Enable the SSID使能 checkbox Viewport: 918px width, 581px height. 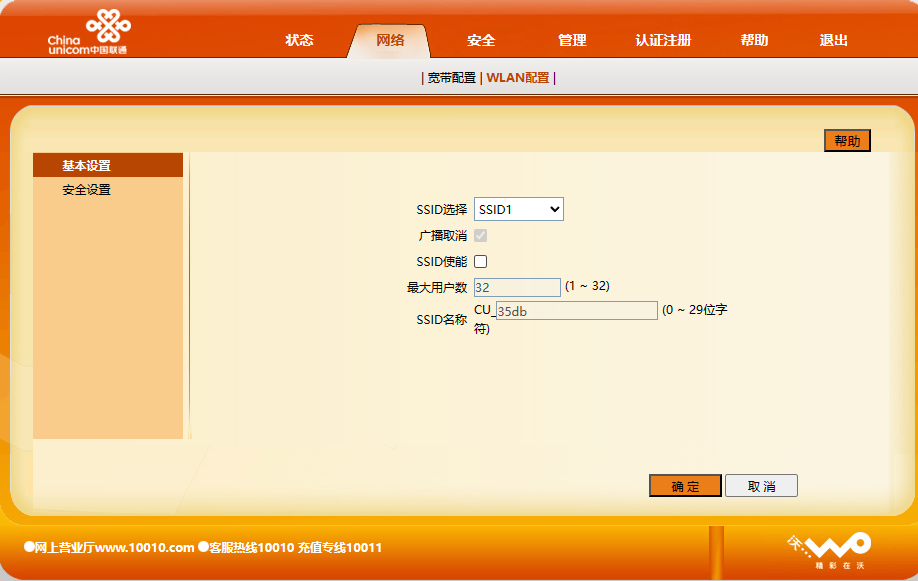481,262
